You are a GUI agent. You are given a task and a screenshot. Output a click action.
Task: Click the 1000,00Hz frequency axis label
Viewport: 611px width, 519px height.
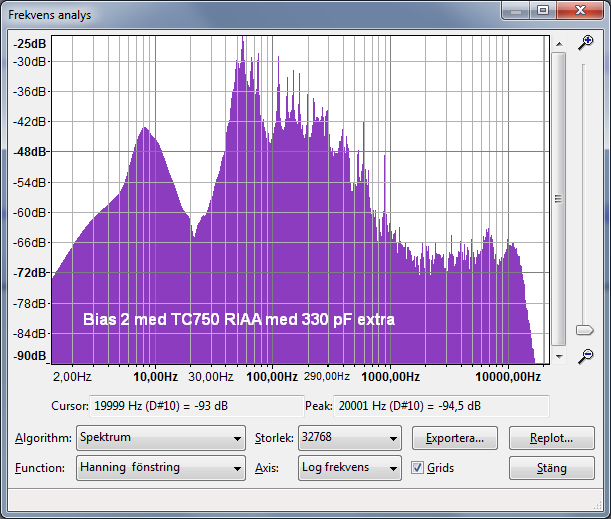(390, 377)
